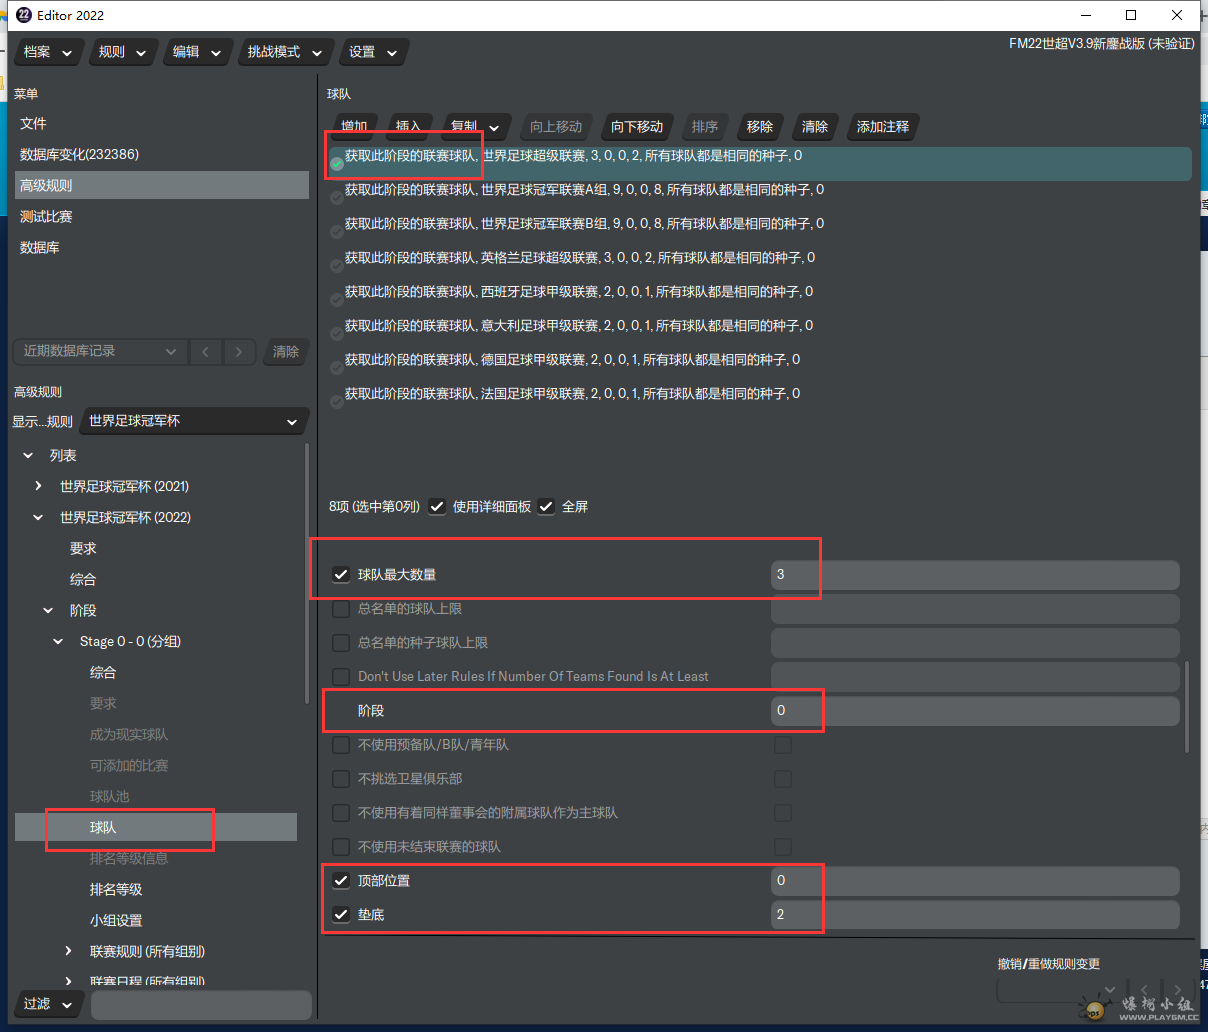1208x1032 pixels.
Task: Toggle the 全屏 checkbox
Action: (546, 506)
